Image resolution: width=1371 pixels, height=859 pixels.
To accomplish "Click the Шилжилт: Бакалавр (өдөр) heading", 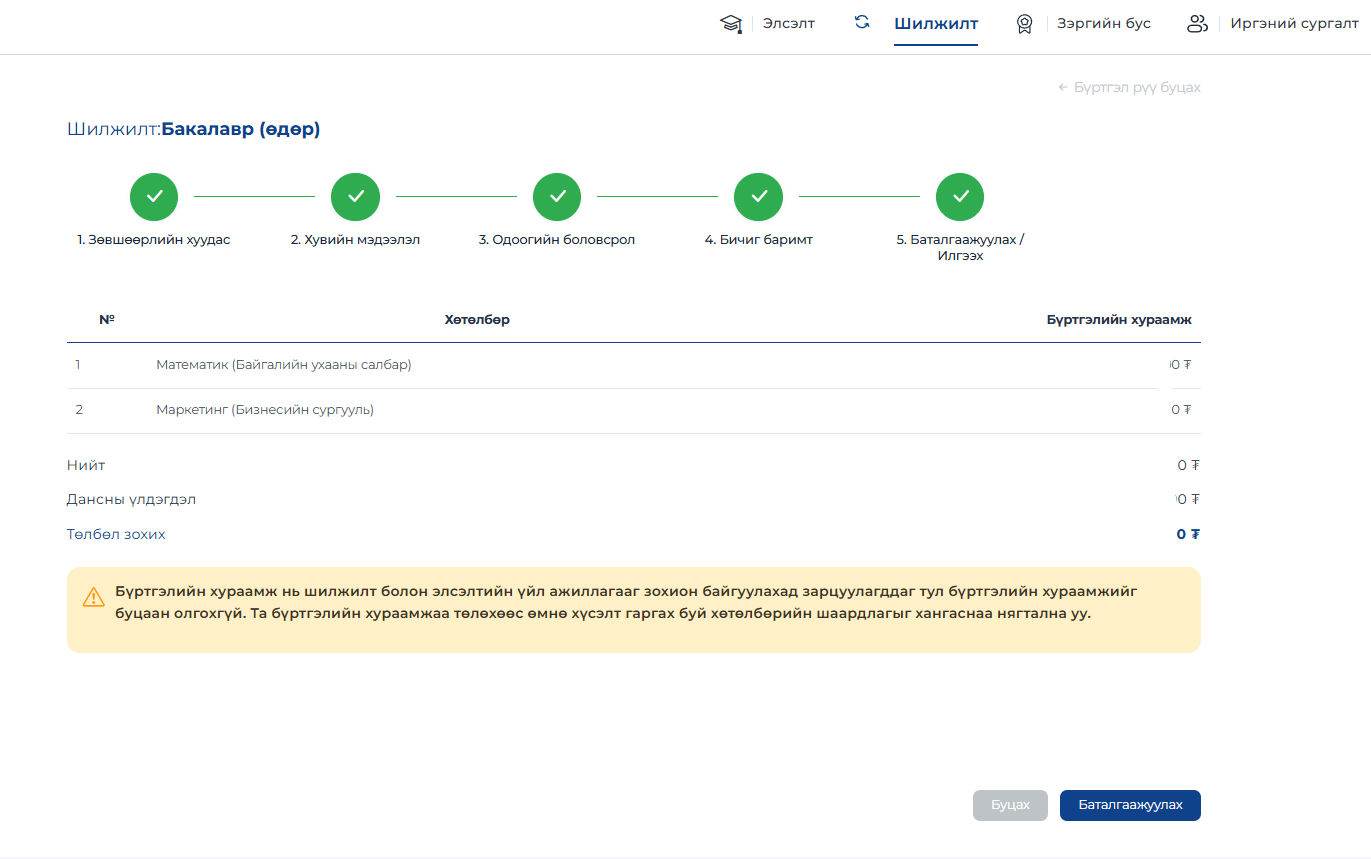I will (194, 129).
